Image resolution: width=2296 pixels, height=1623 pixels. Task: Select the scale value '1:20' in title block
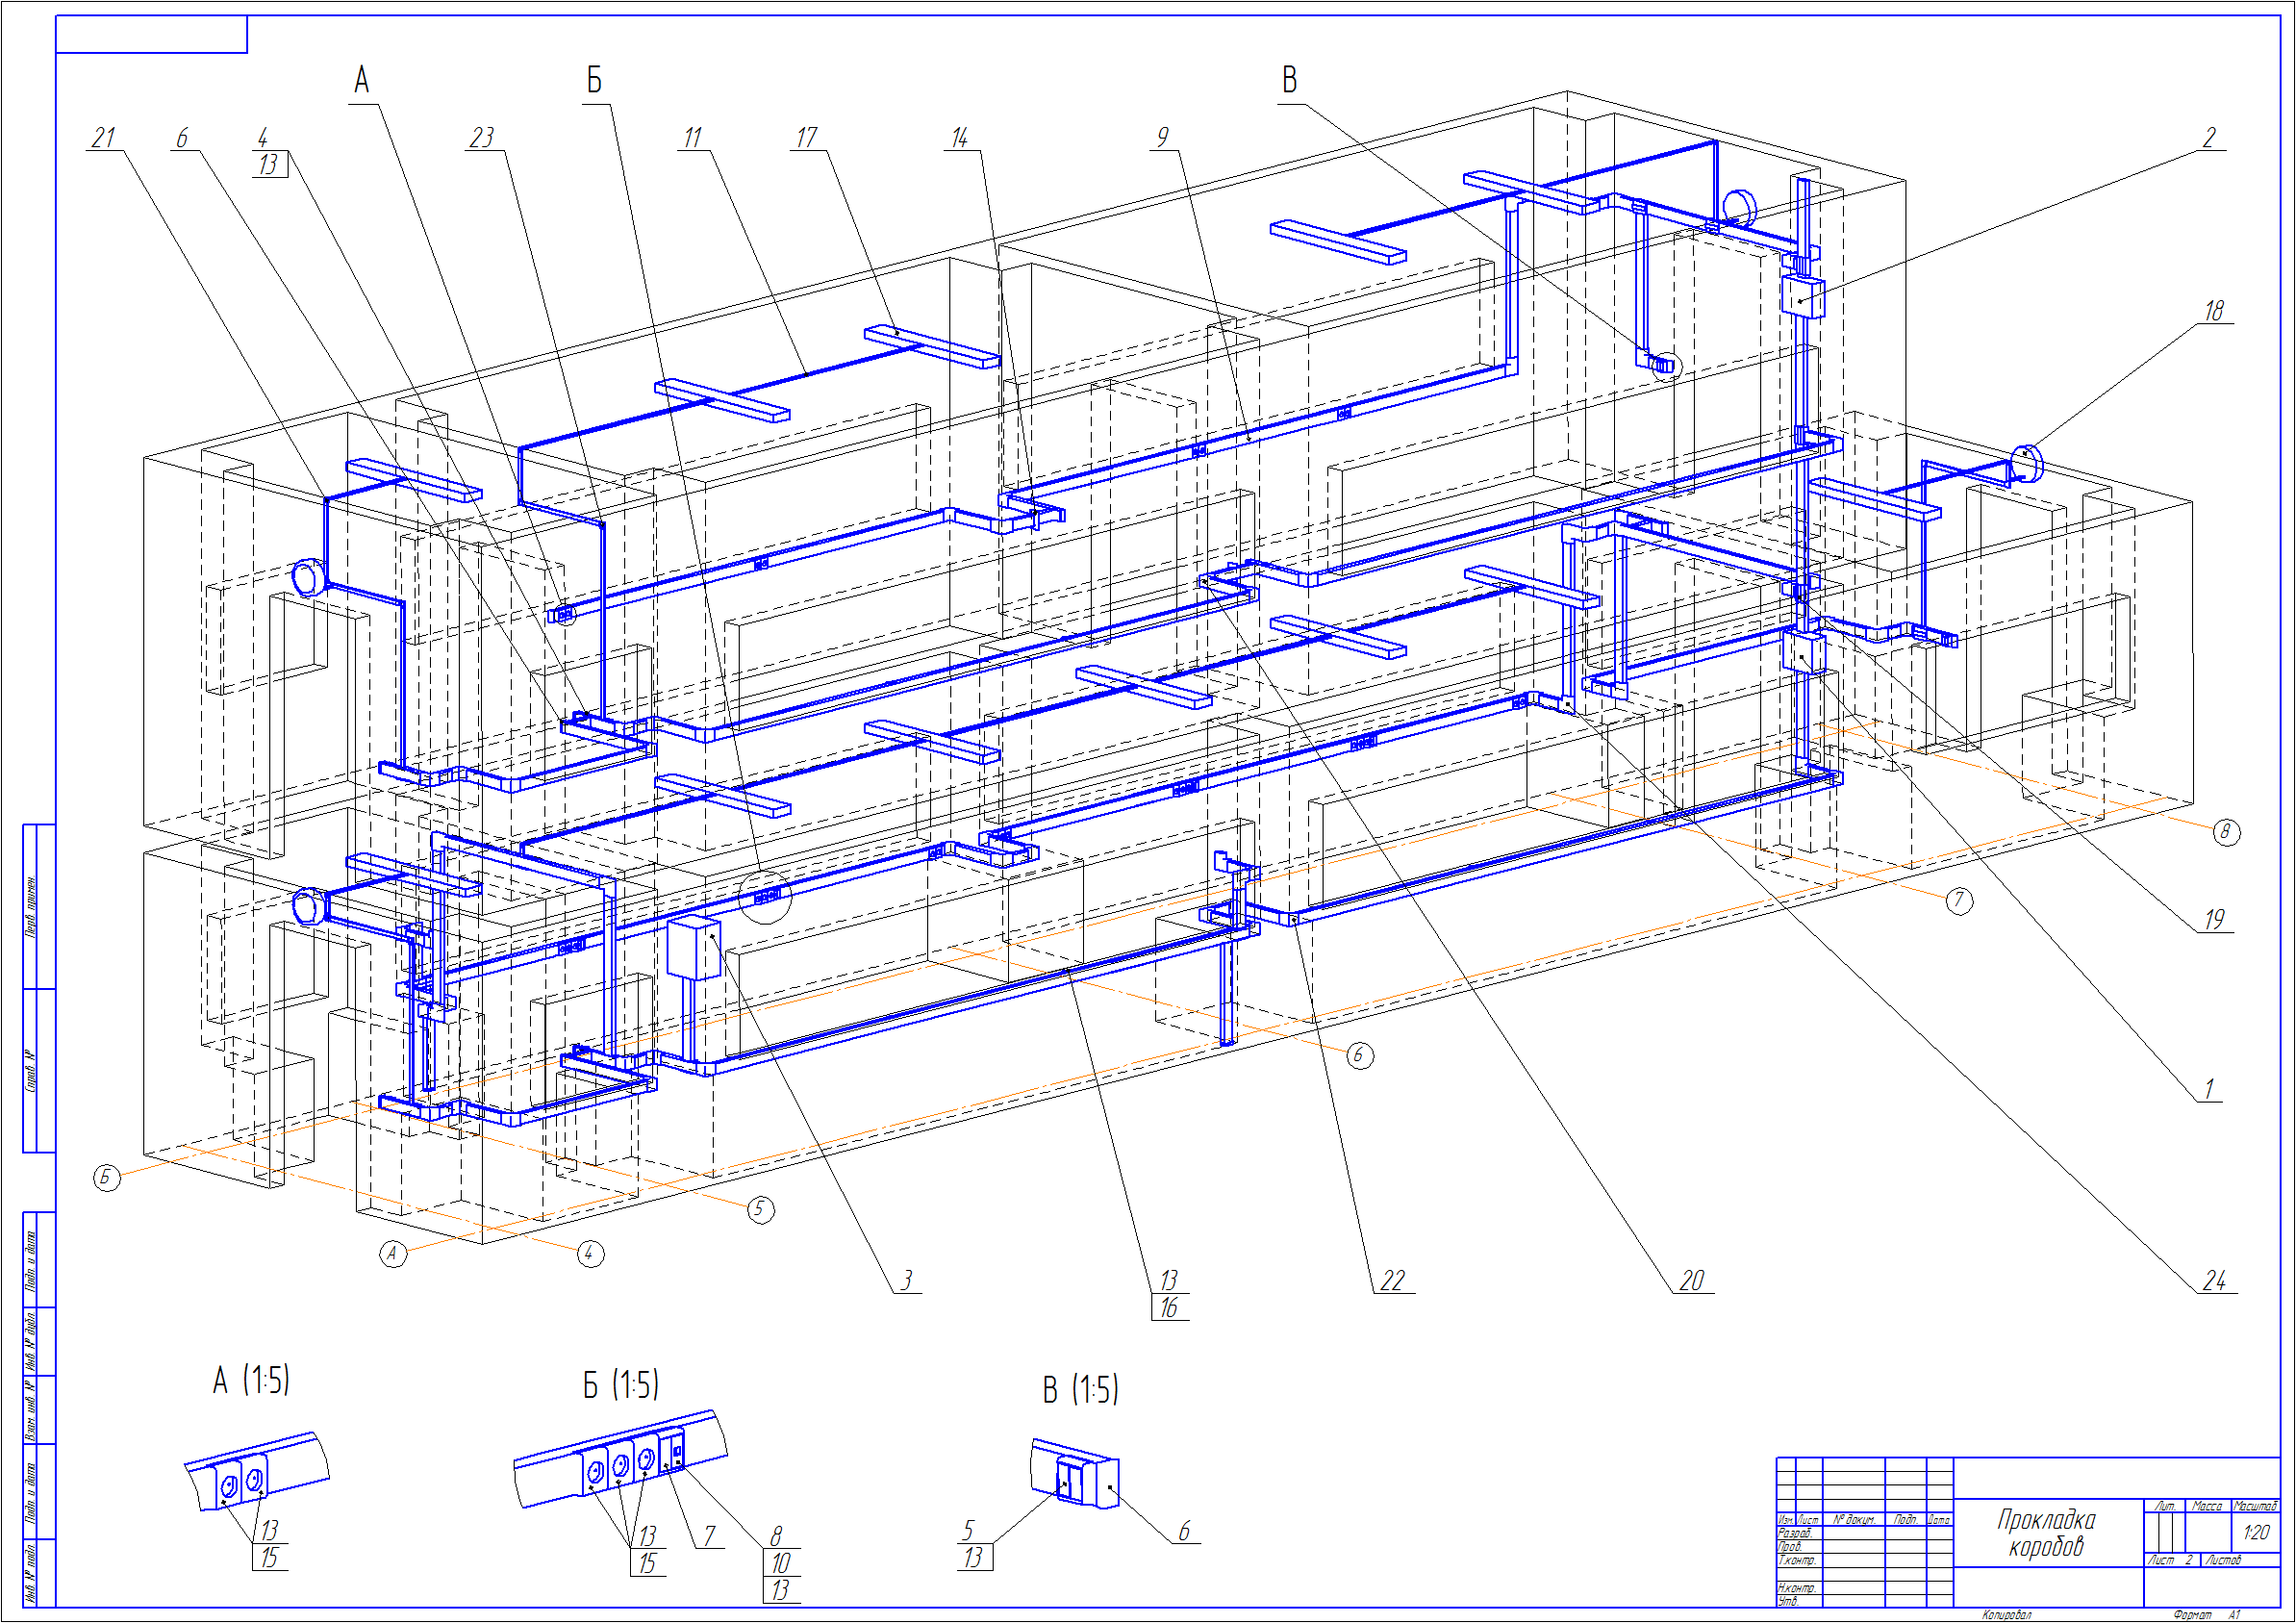2255,1532
